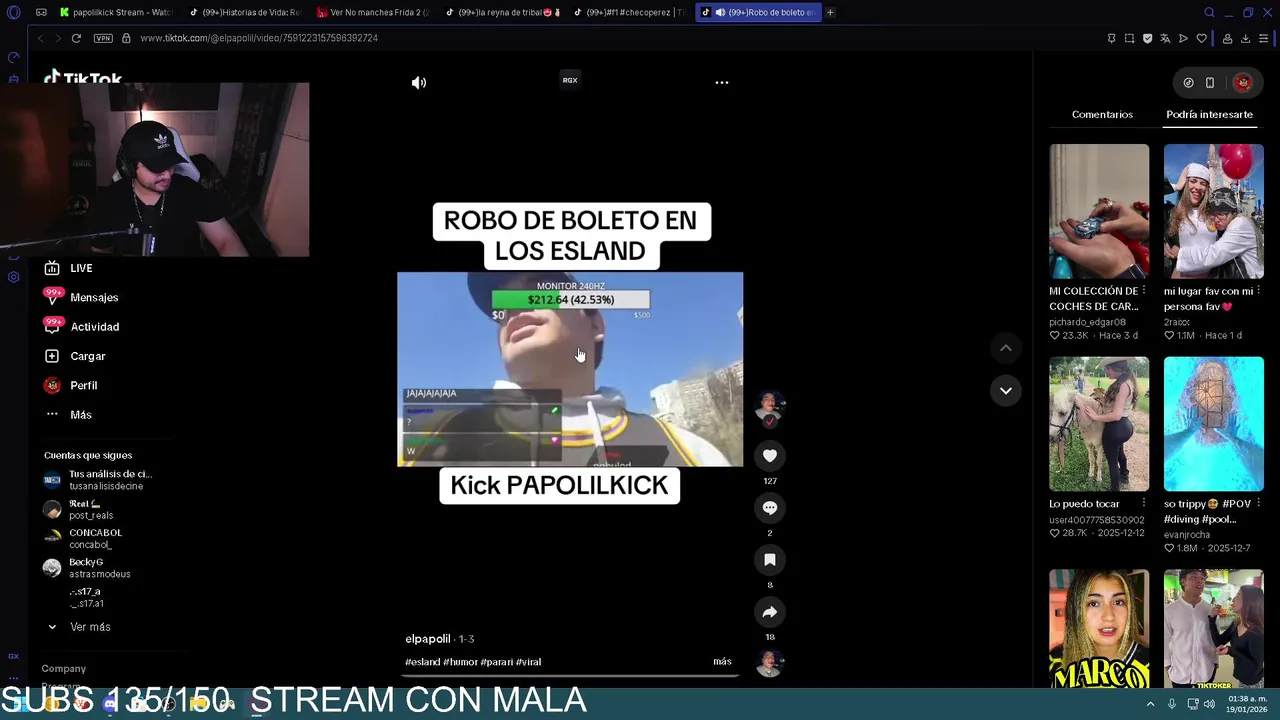
Task: Switch to papolilkick Stream browser tab
Action: (x=115, y=12)
